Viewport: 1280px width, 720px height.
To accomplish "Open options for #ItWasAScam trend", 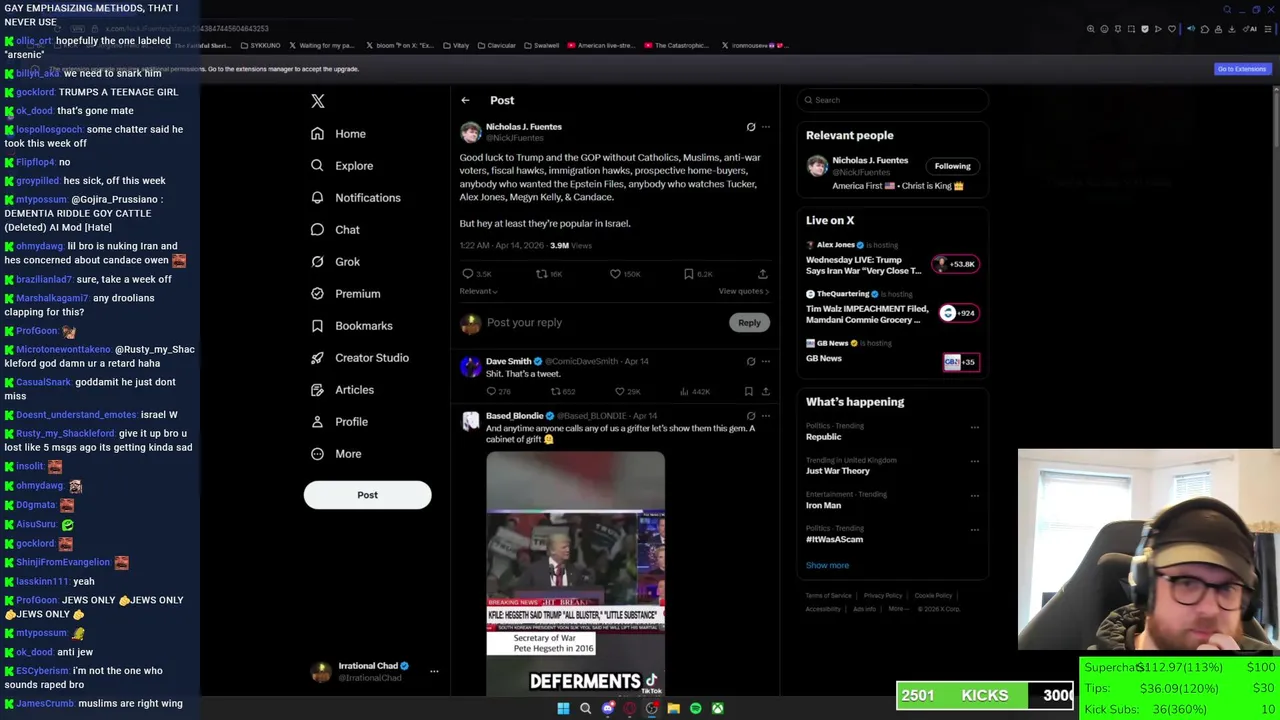I will 974,529.
